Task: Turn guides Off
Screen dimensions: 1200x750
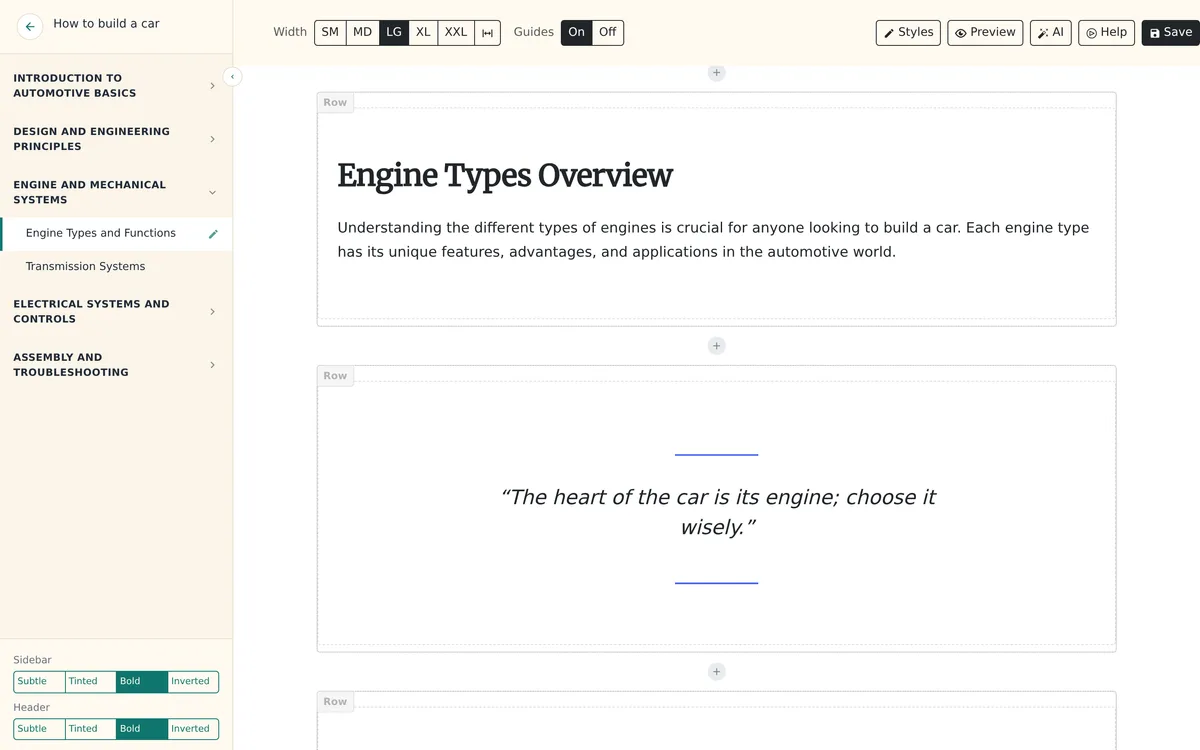Action: point(608,32)
